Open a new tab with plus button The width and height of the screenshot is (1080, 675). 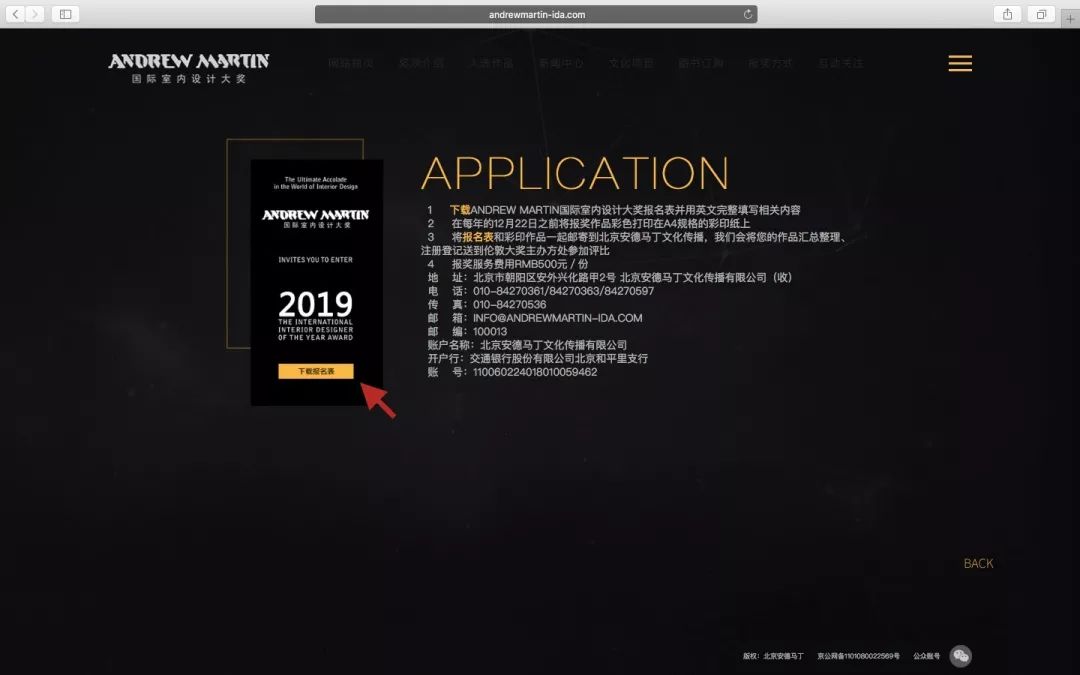pyautogui.click(x=1070, y=19)
